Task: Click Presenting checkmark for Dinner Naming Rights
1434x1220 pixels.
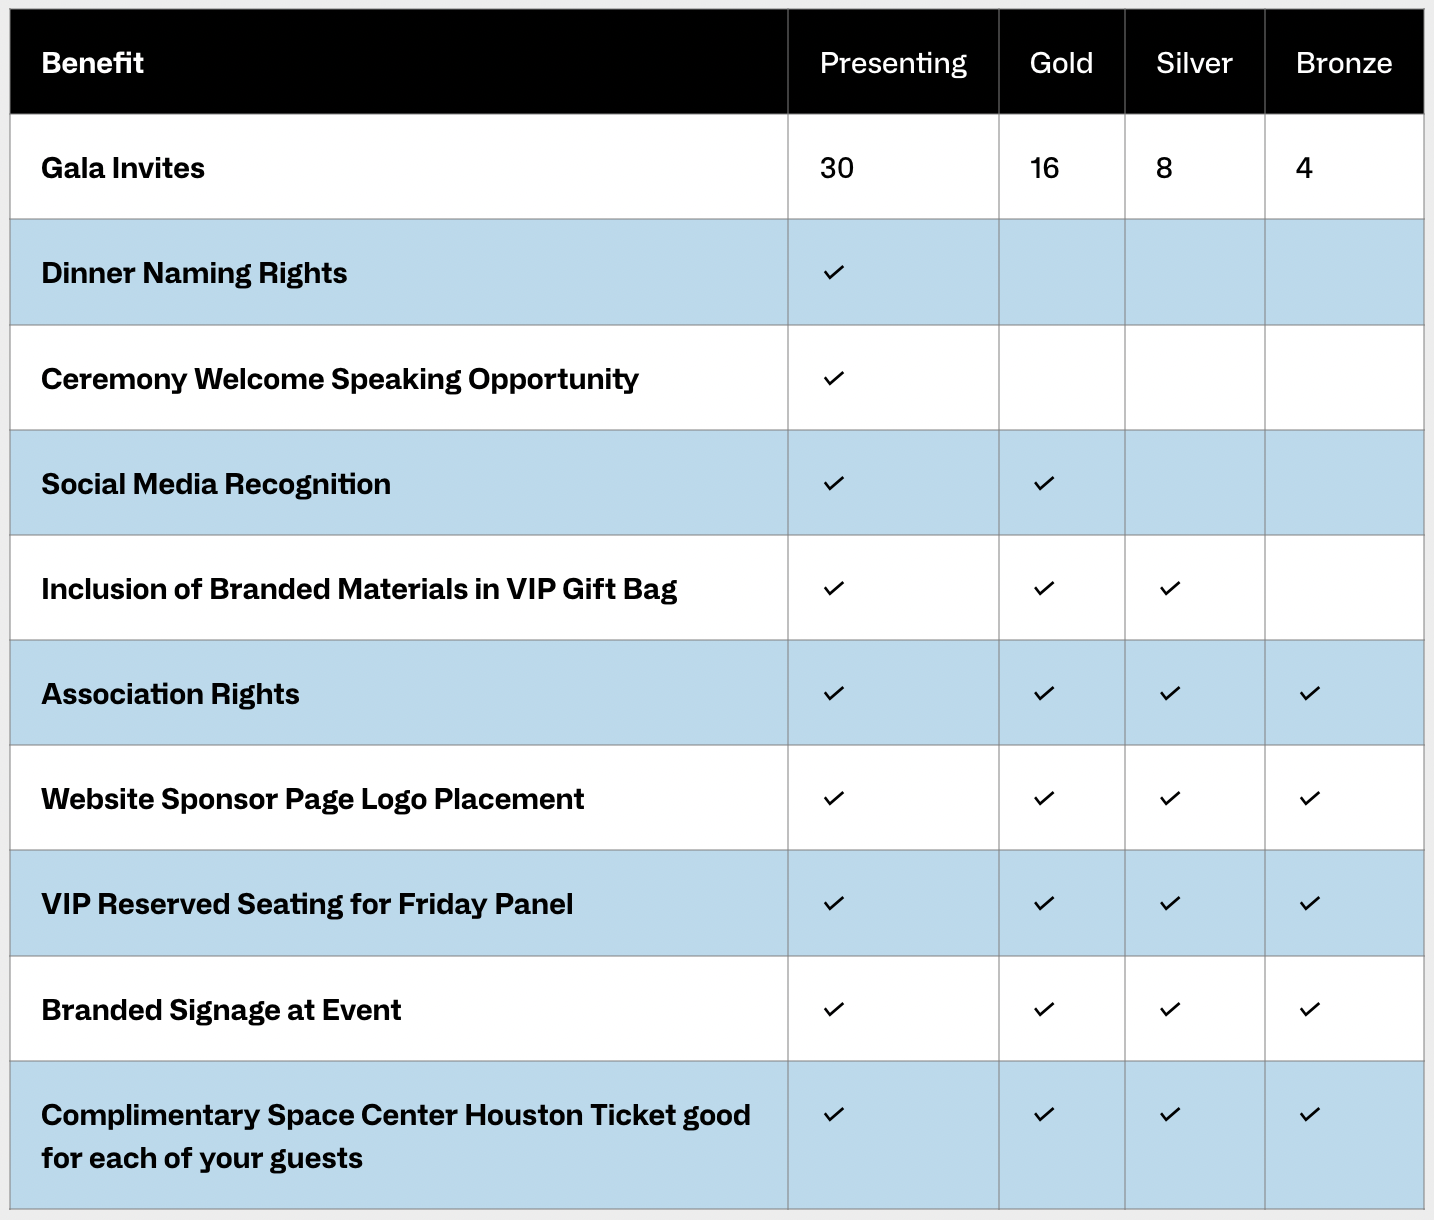Action: coord(834,272)
